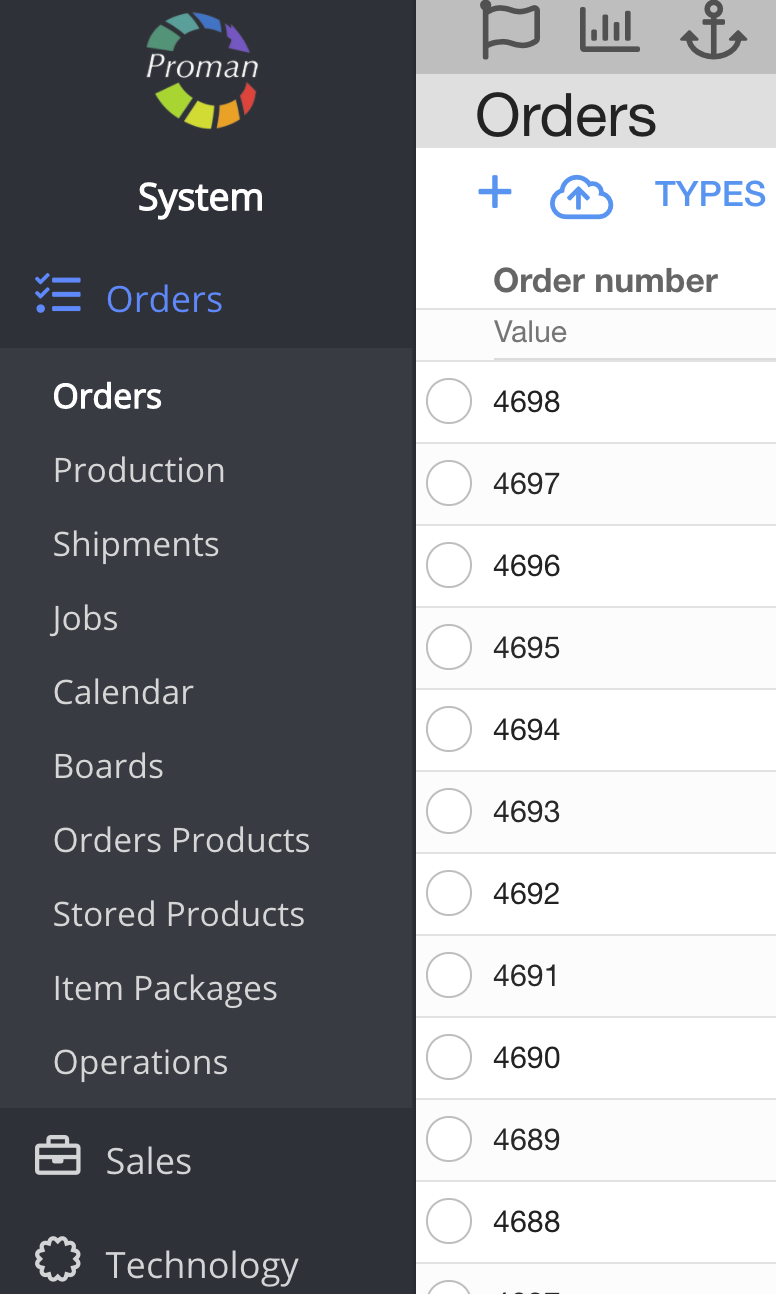Click the anchor icon in top bar
Viewport: 776px width, 1294px height.
tap(713, 32)
